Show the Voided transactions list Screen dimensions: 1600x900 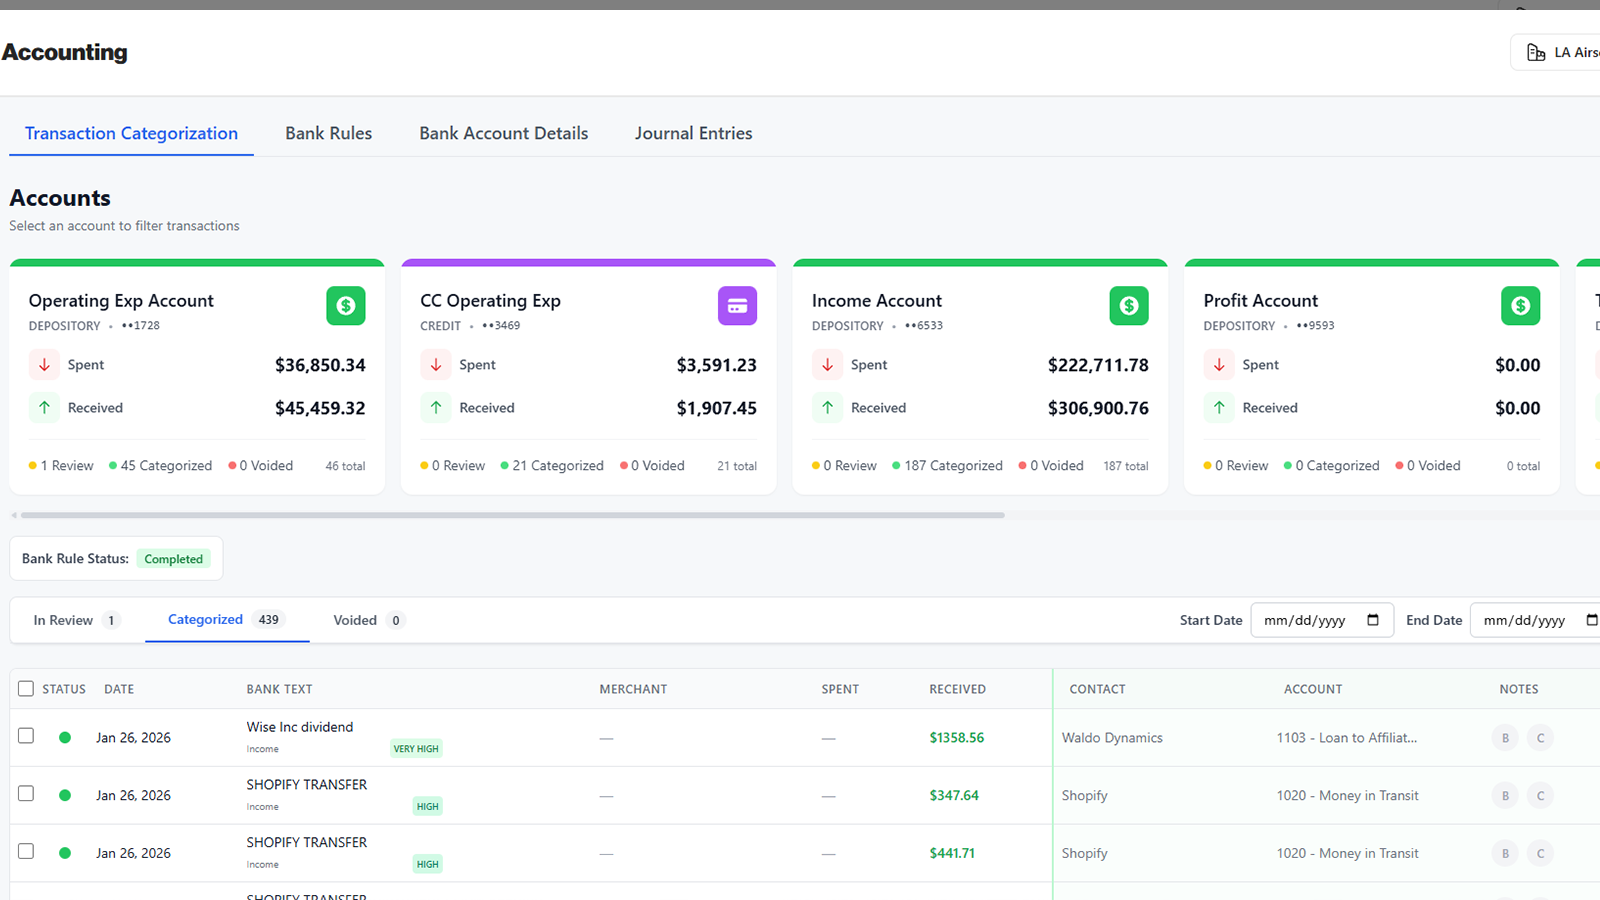tap(369, 620)
